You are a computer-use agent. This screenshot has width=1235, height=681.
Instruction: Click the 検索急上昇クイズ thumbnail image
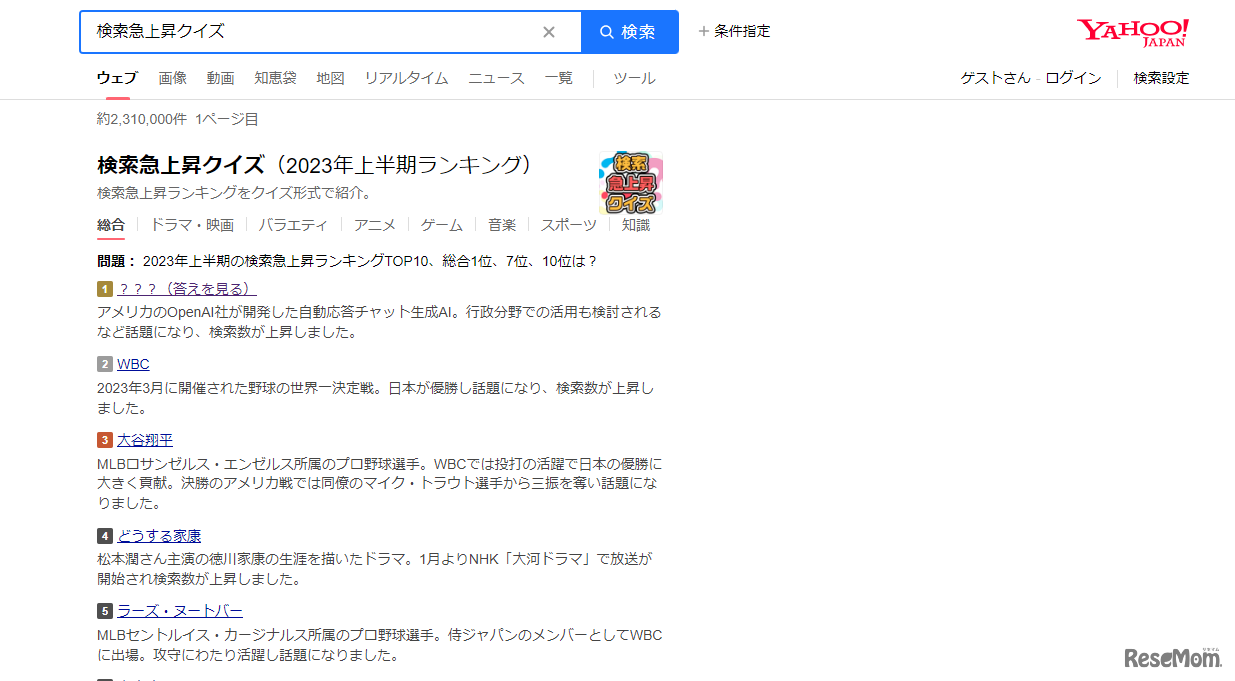tap(629, 184)
